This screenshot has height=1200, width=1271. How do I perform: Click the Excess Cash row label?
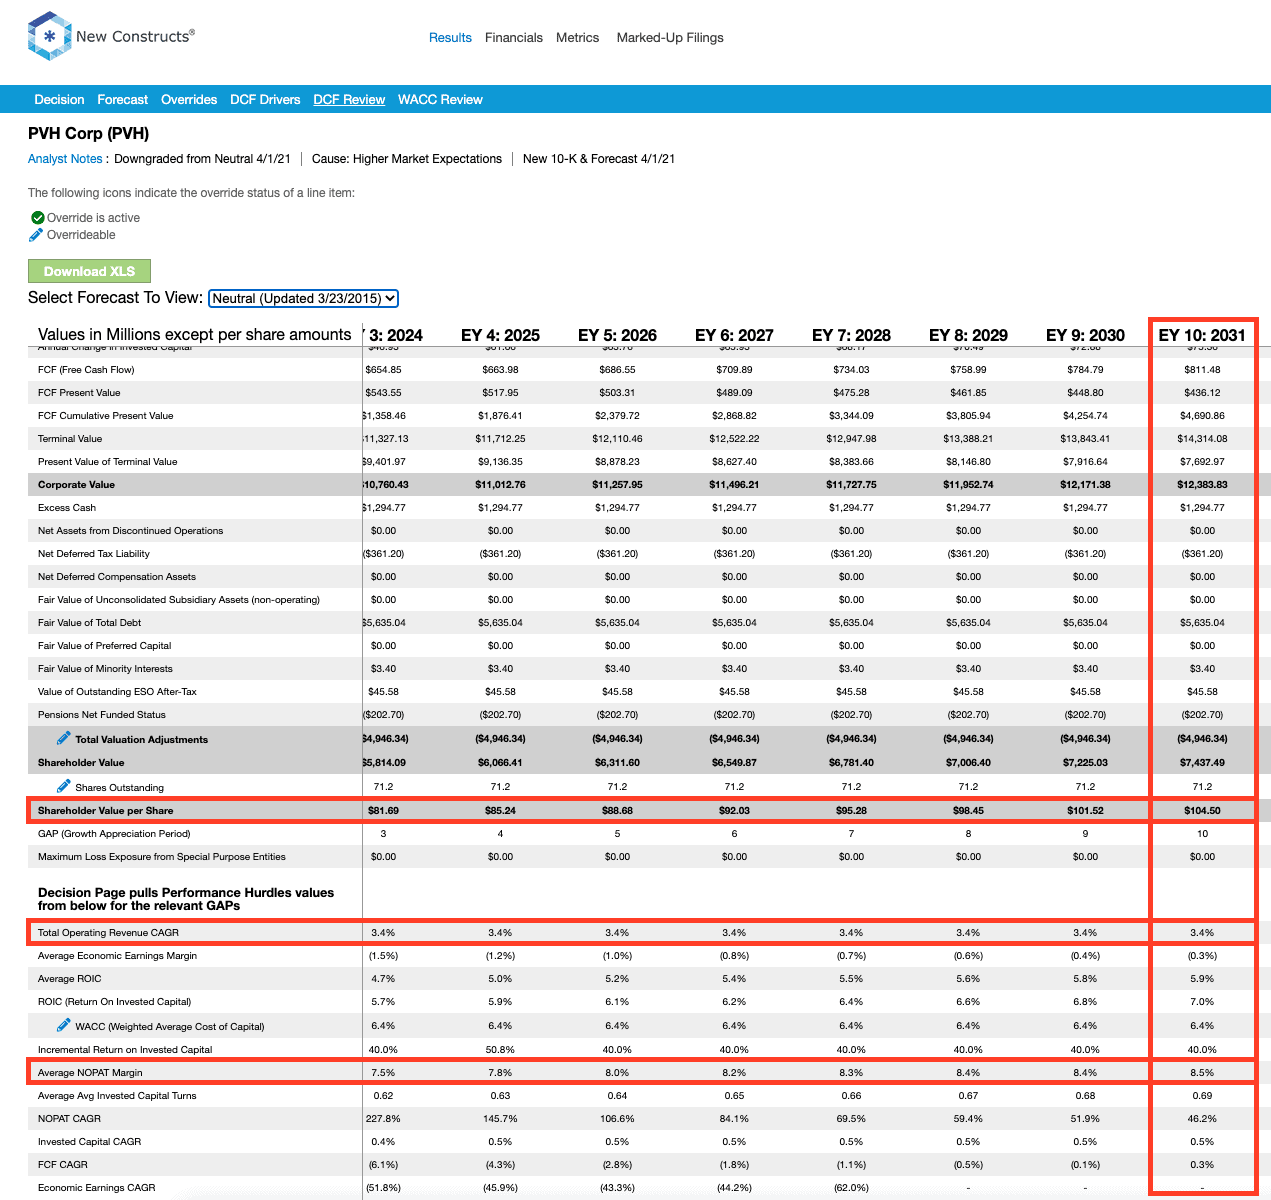click(x=67, y=508)
